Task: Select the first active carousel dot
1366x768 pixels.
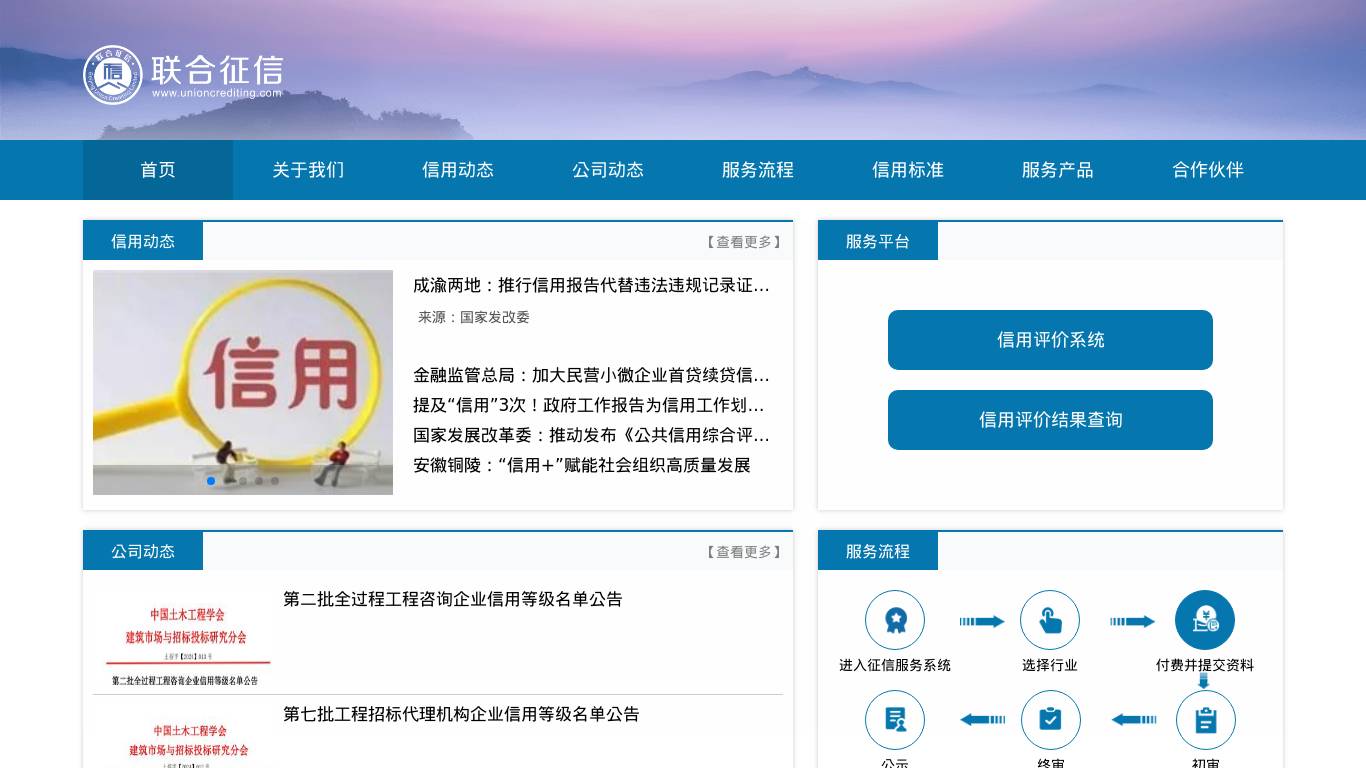Action: tap(211, 481)
